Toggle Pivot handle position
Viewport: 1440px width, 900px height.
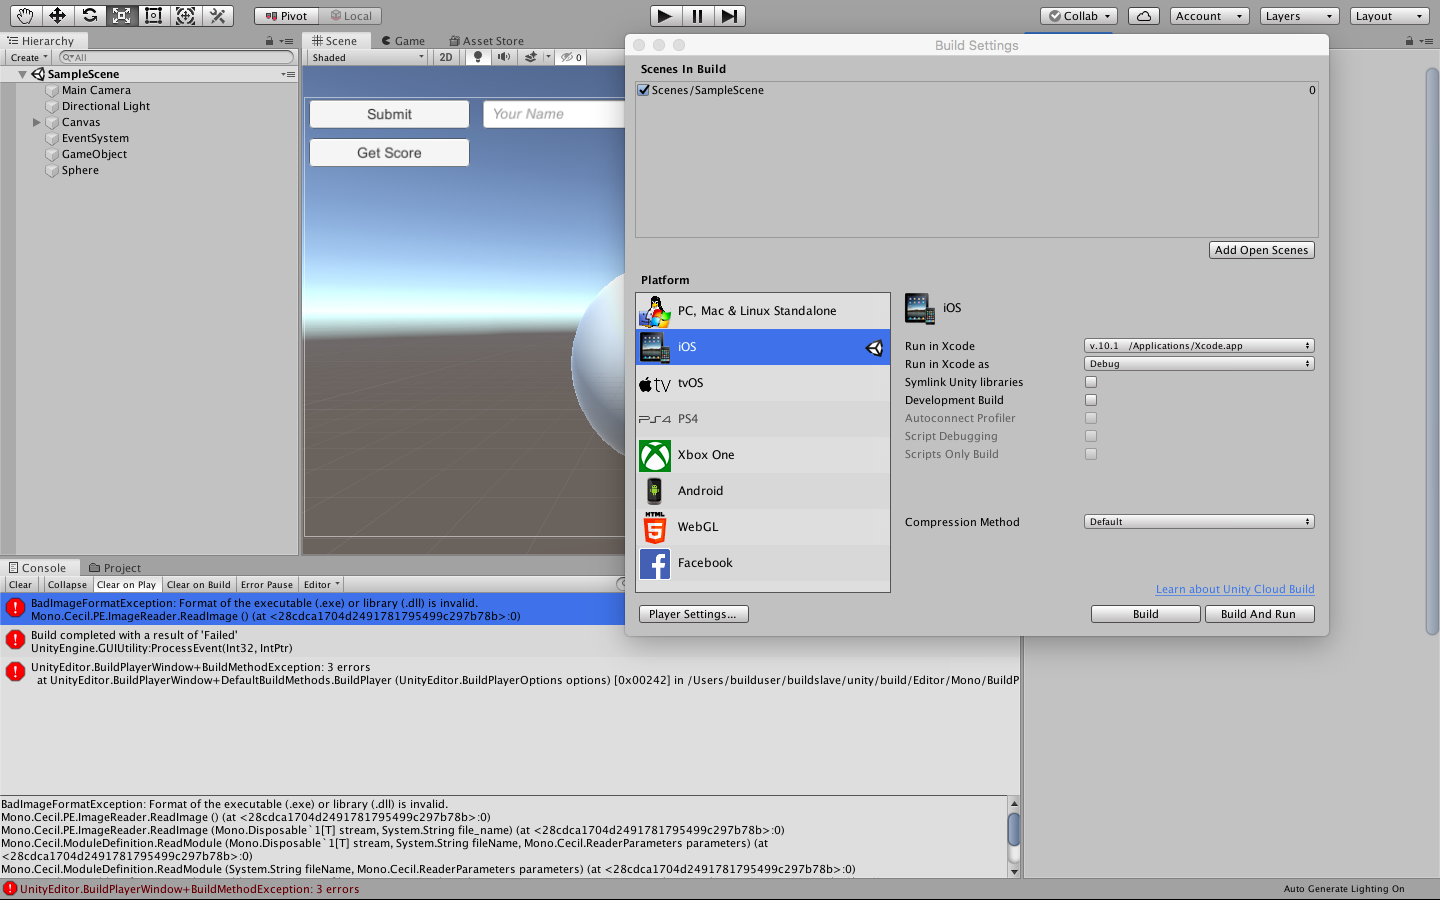point(287,16)
